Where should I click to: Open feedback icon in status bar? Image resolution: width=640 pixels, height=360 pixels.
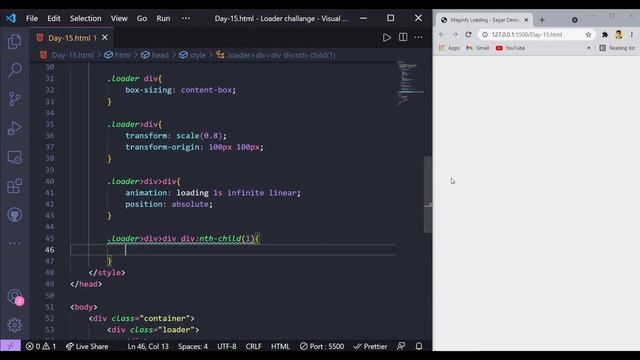pyautogui.click(x=401, y=346)
